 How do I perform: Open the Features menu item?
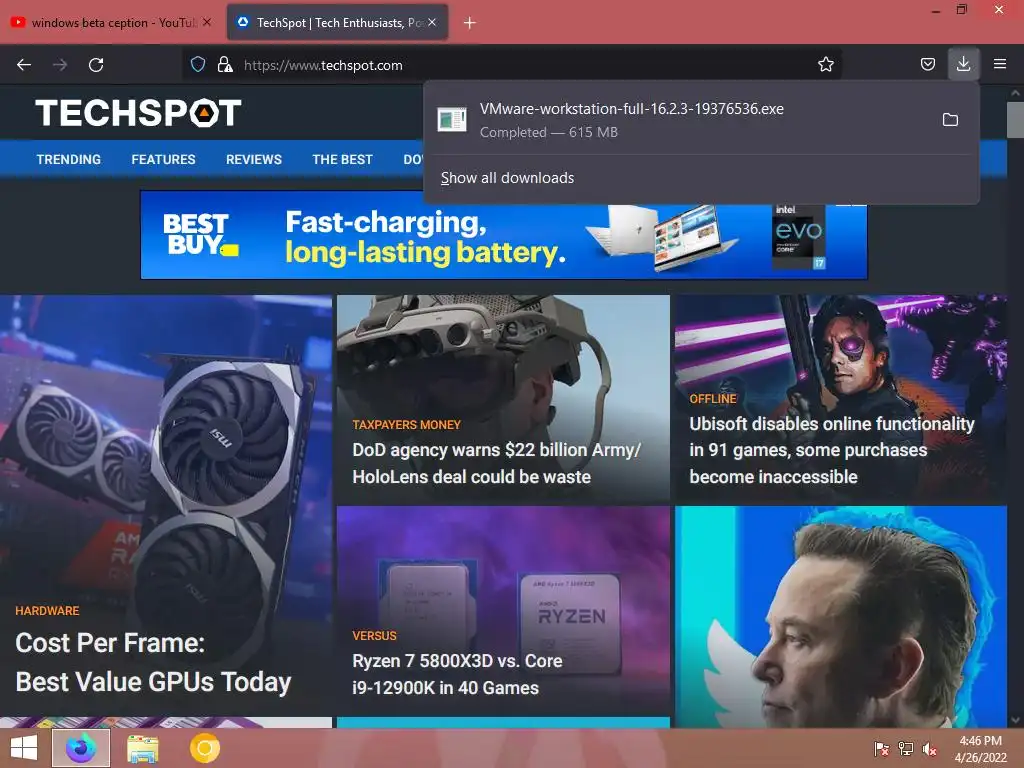tap(163, 159)
